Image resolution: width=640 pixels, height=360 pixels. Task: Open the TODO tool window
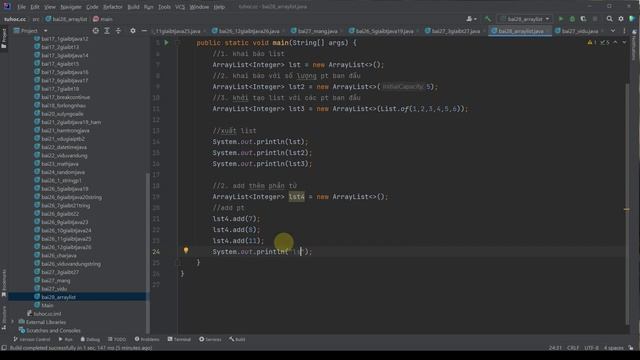click(117, 339)
